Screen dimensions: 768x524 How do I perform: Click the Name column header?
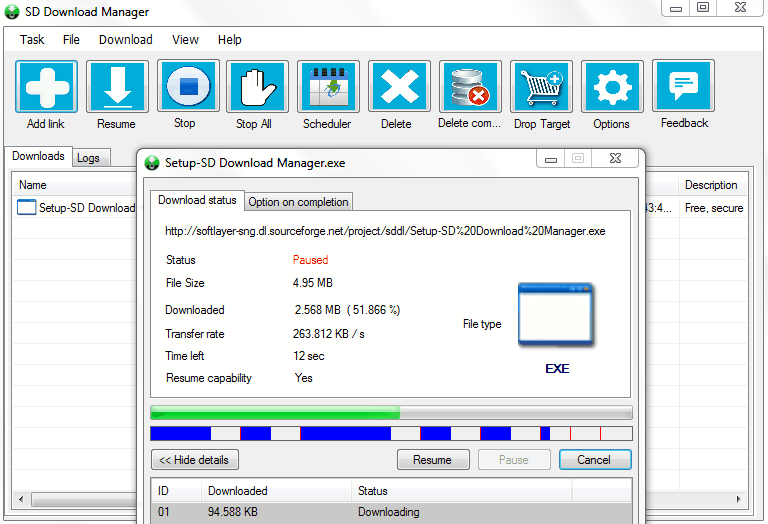click(74, 185)
